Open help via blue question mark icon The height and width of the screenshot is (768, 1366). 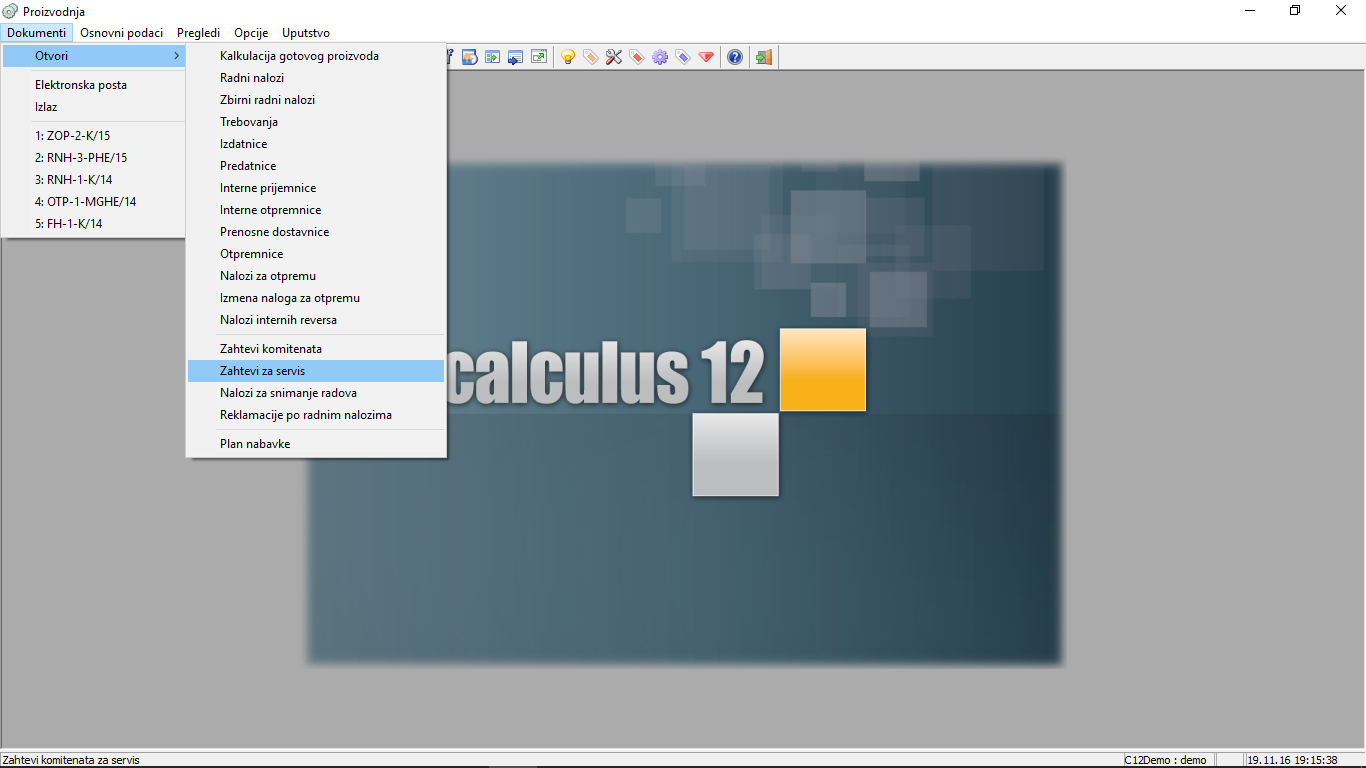pyautogui.click(x=735, y=57)
